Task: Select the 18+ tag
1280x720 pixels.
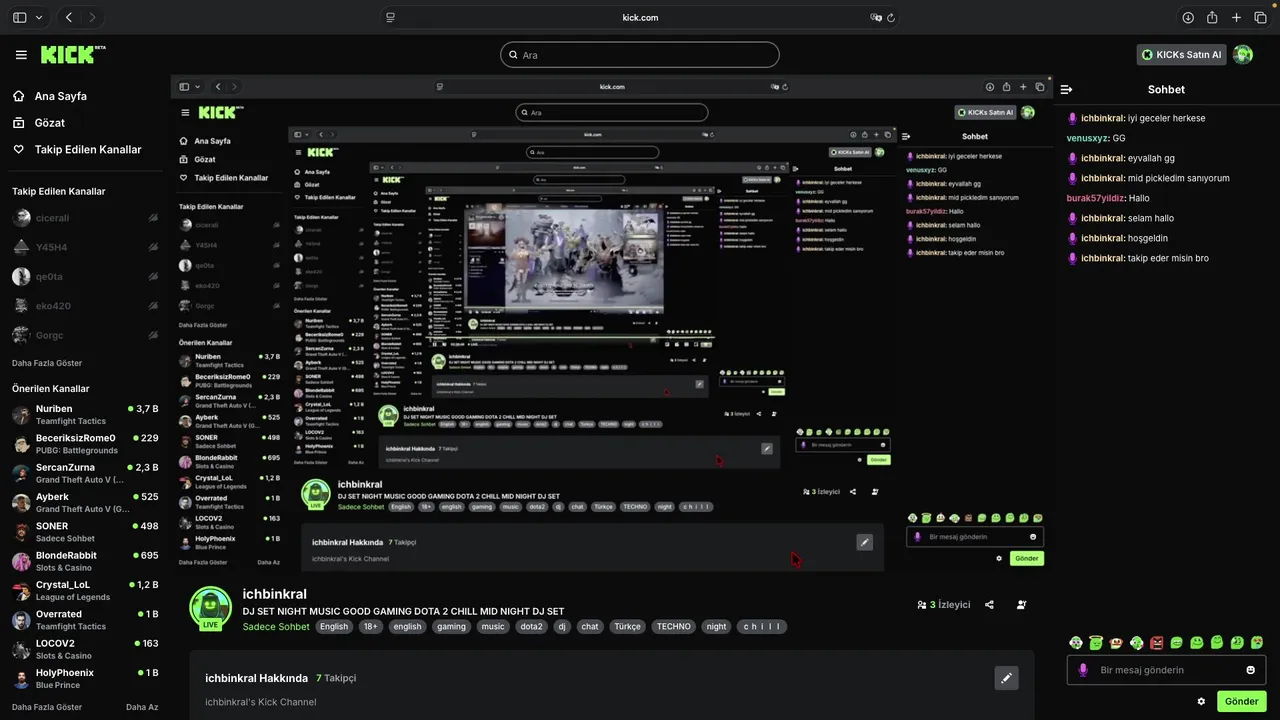Action: pyautogui.click(x=371, y=627)
